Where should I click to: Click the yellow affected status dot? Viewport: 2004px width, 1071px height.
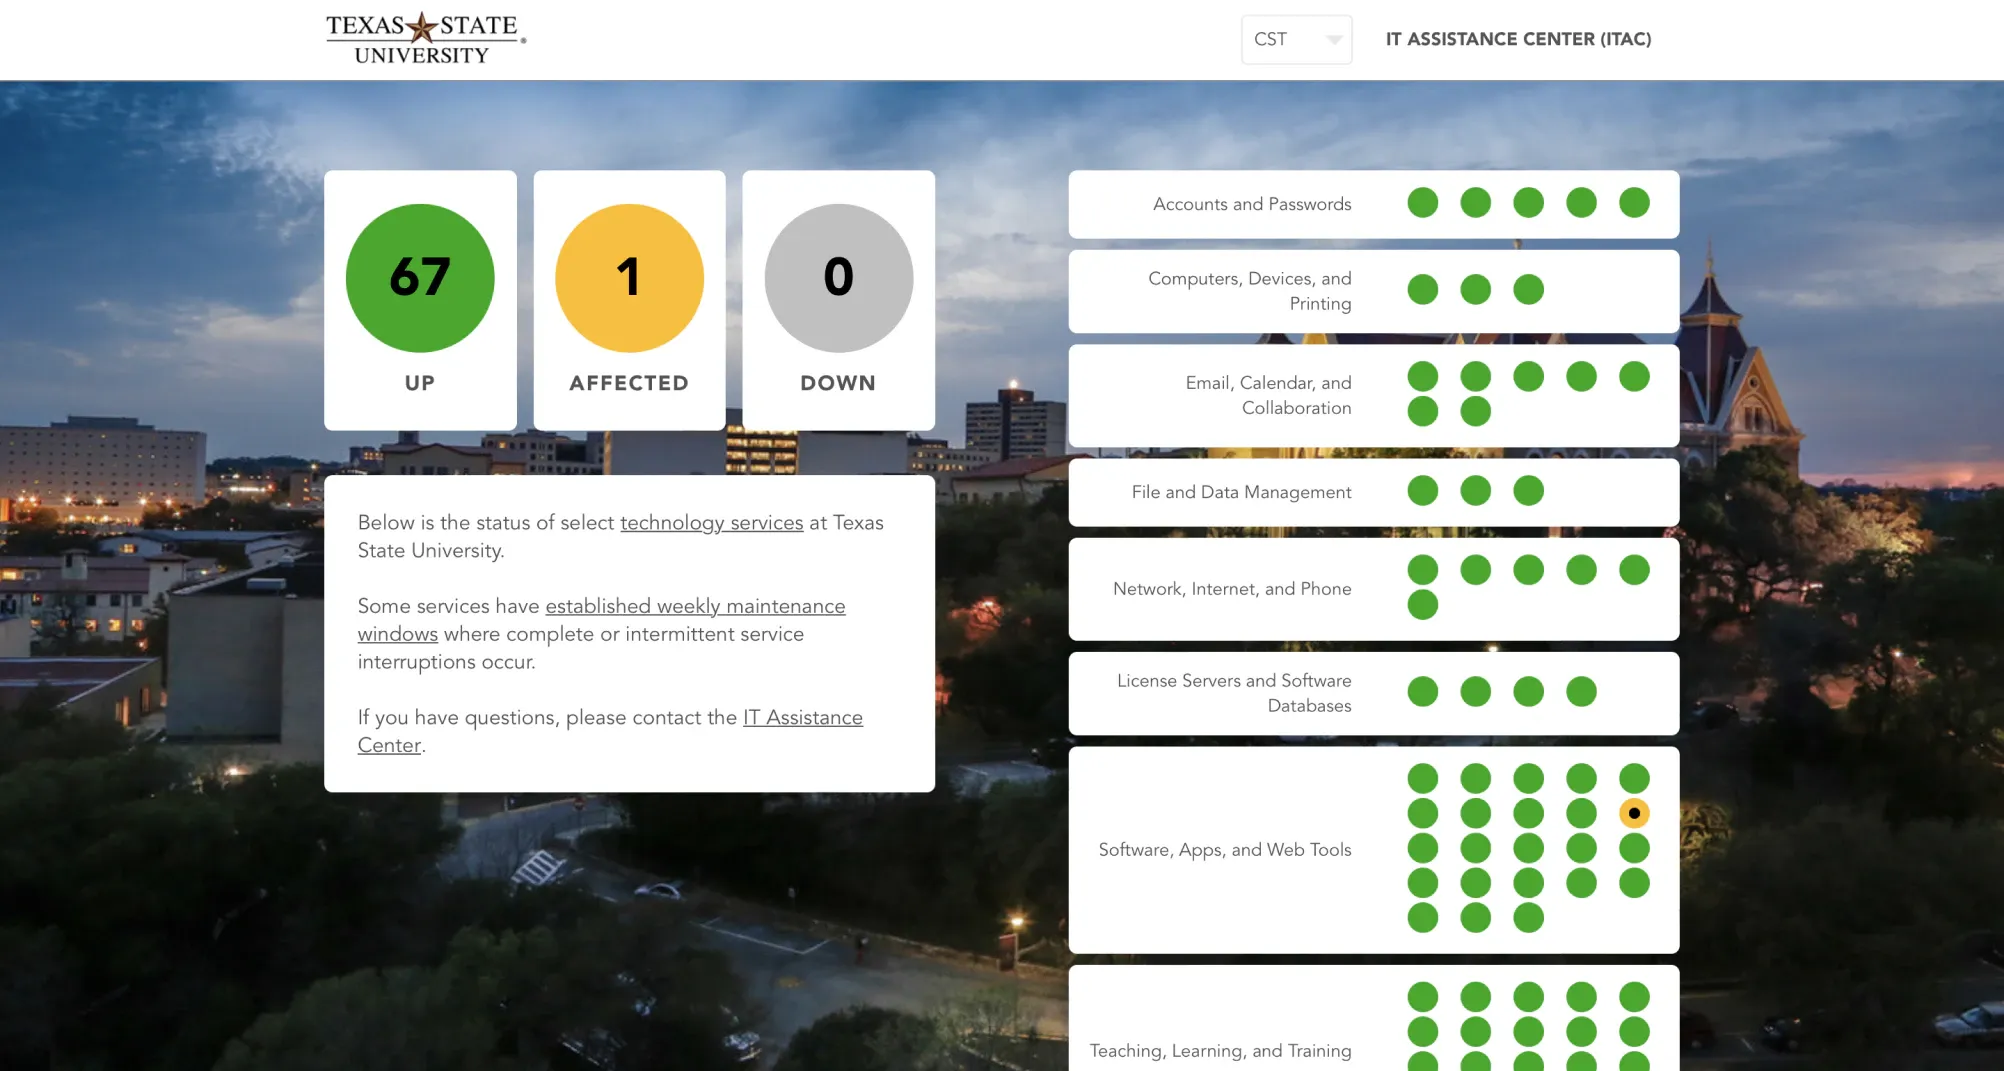[1634, 813]
